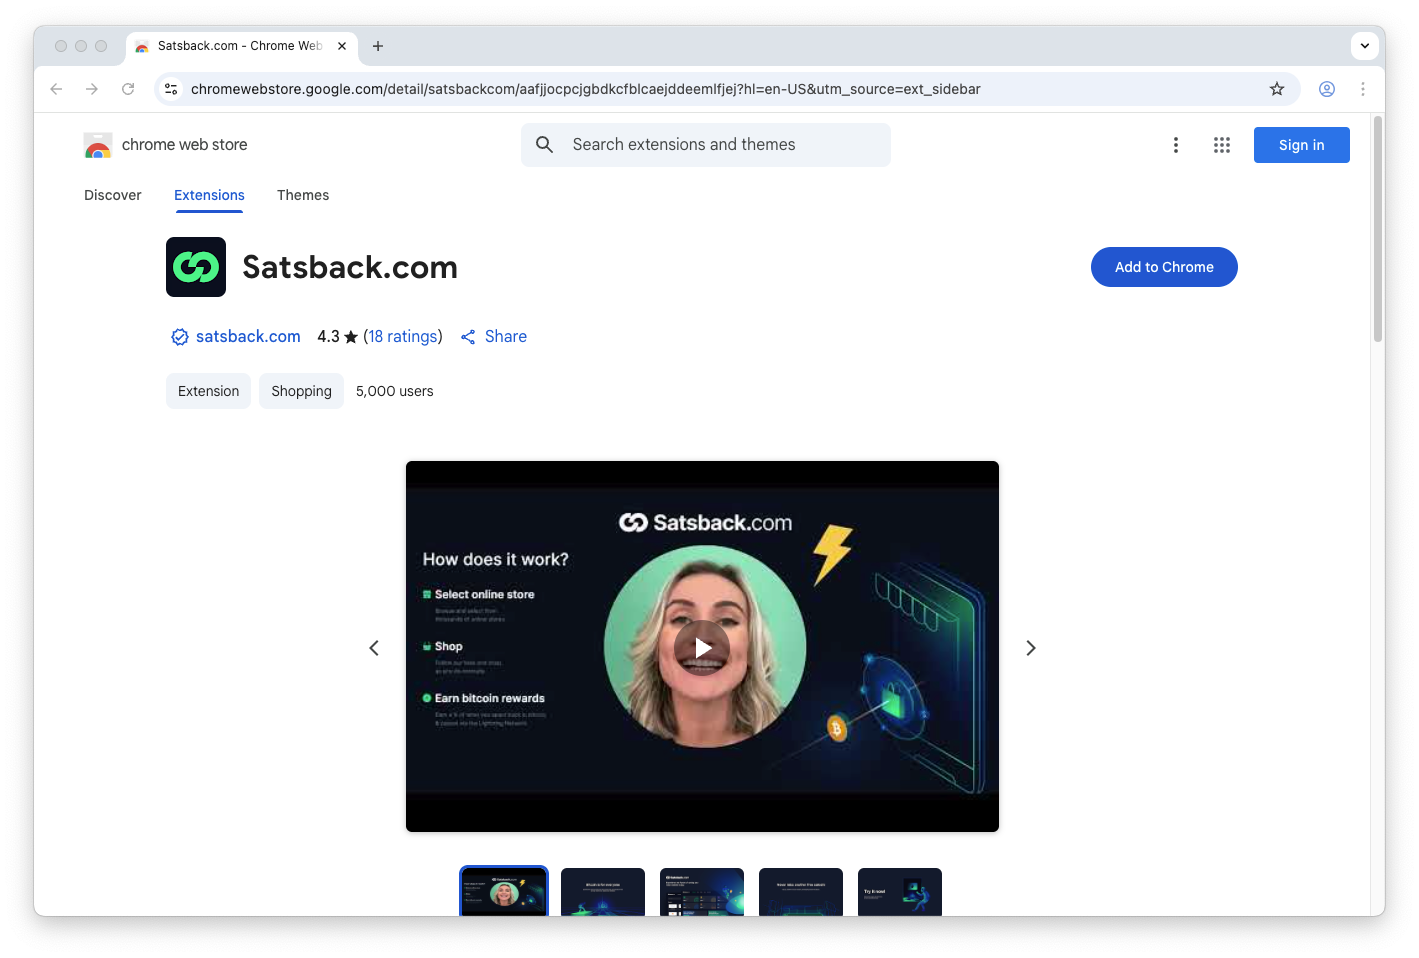Image resolution: width=1419 pixels, height=958 pixels.
Task: Select the third screenshot thumbnail
Action: click(702, 892)
